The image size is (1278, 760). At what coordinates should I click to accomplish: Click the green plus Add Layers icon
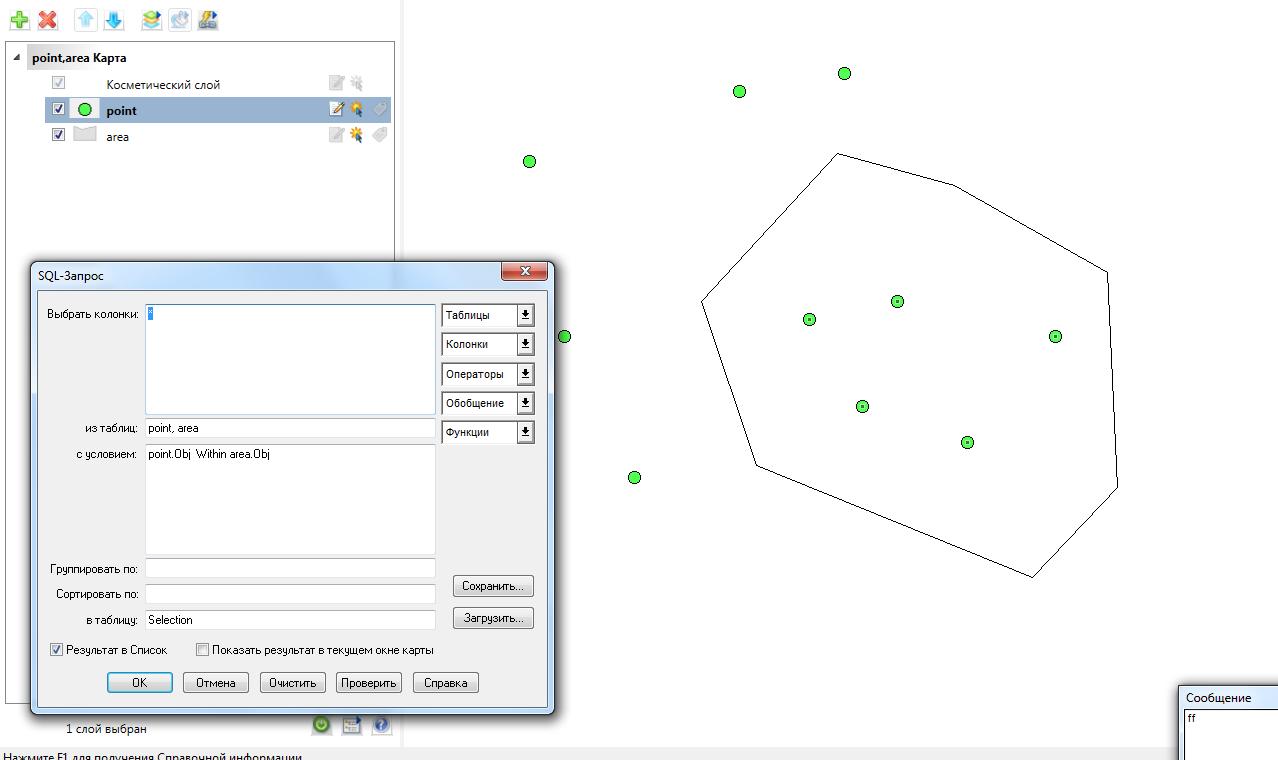19,19
